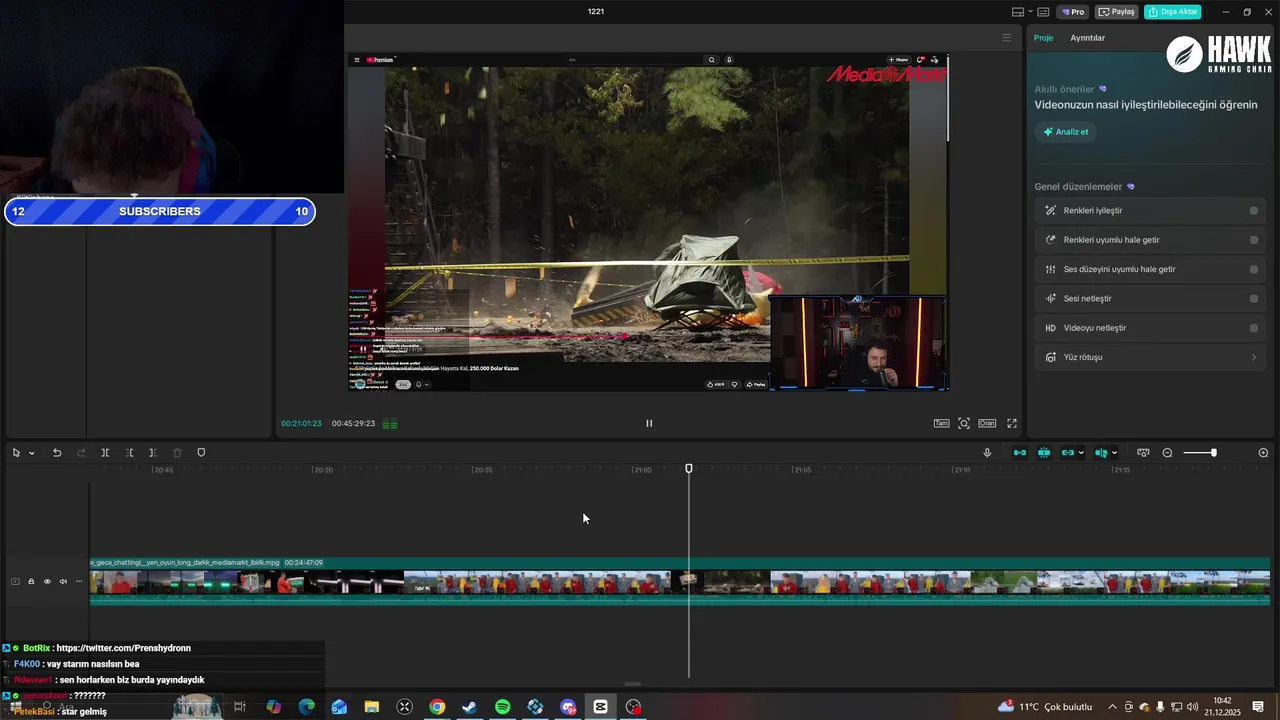Open the Oran aspect ratio button

click(987, 423)
